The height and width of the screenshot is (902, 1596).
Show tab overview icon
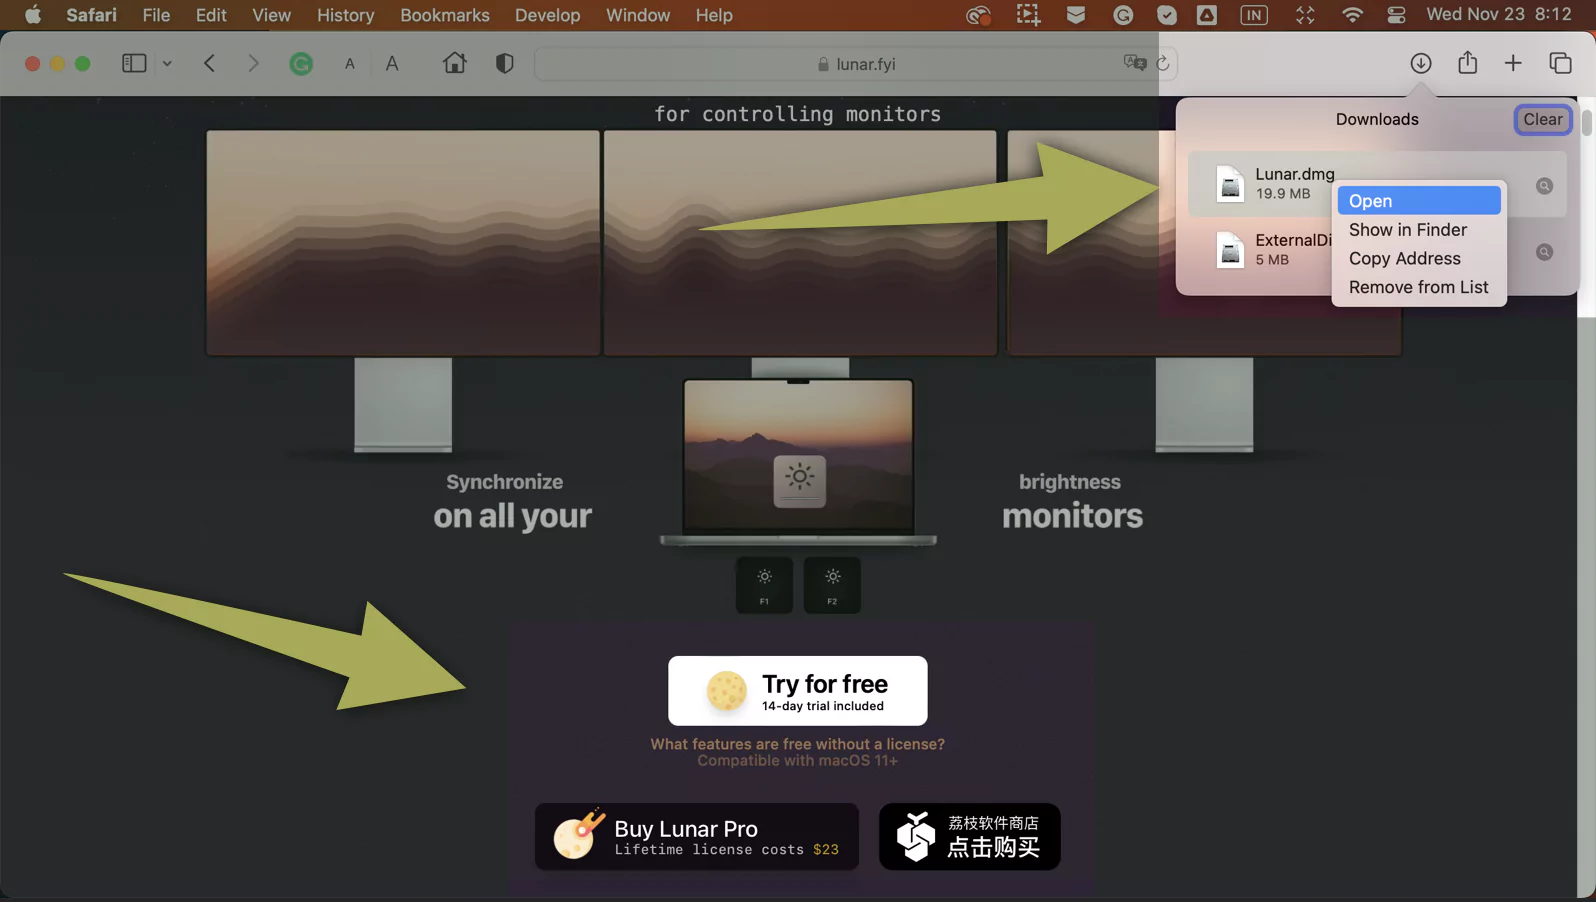coord(1560,63)
